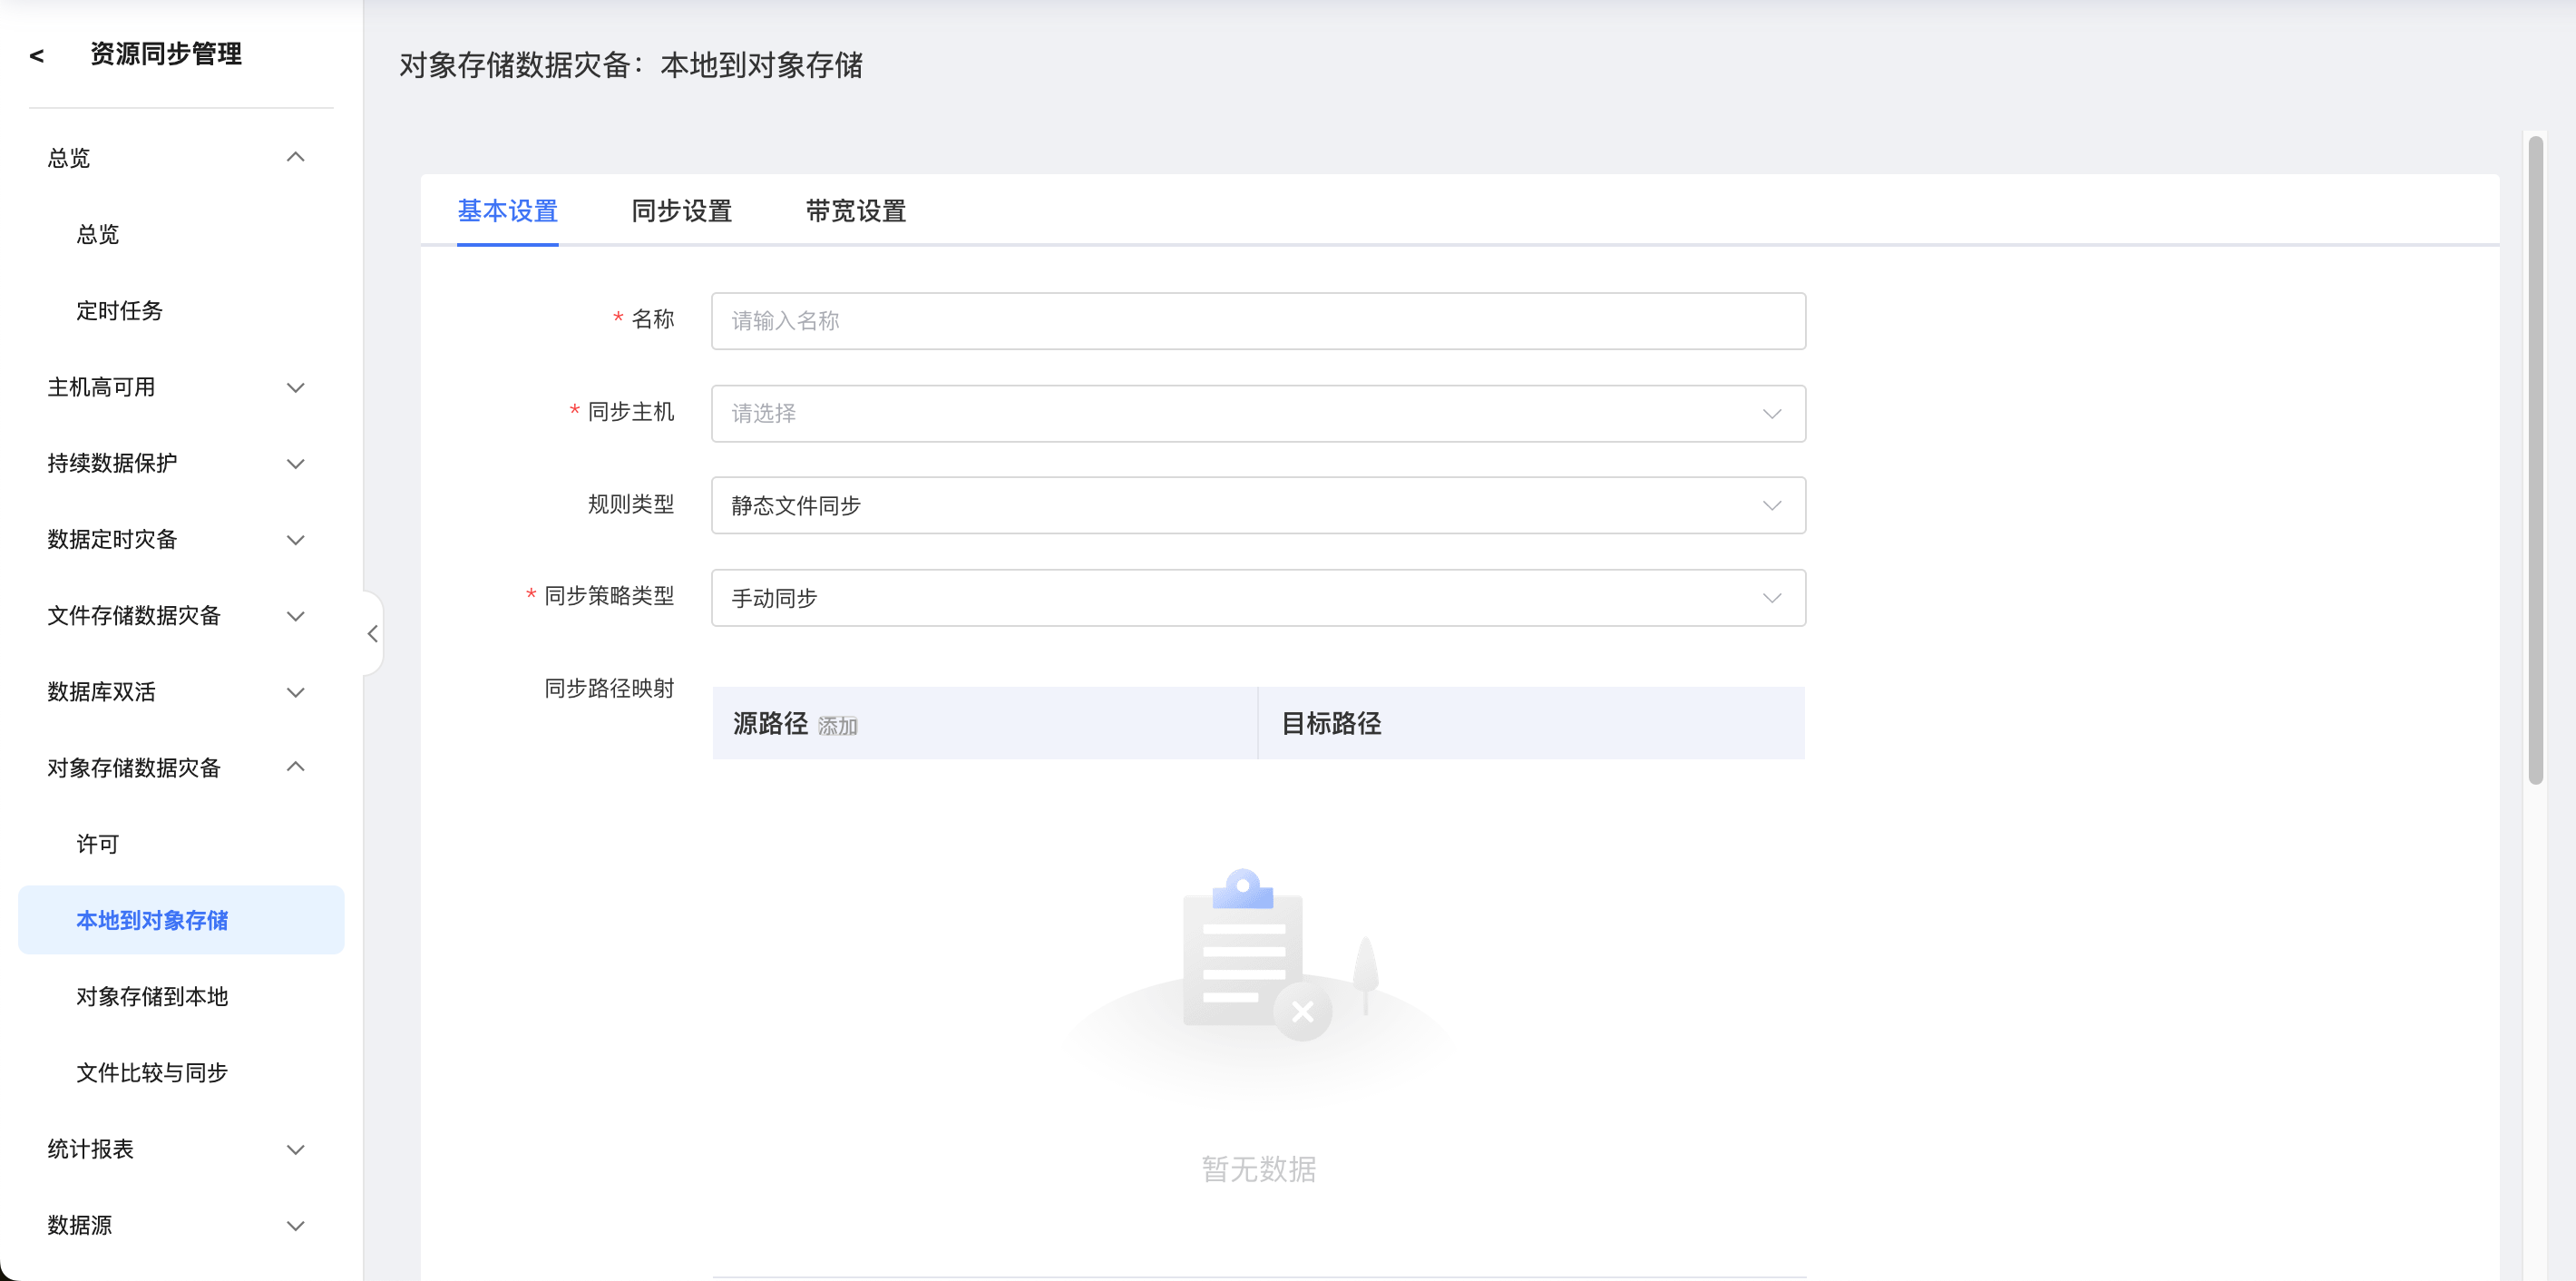Screen dimensions: 2576x1281
Task: Expand the 持续数据保护 section chevron
Action: (x=295, y=463)
